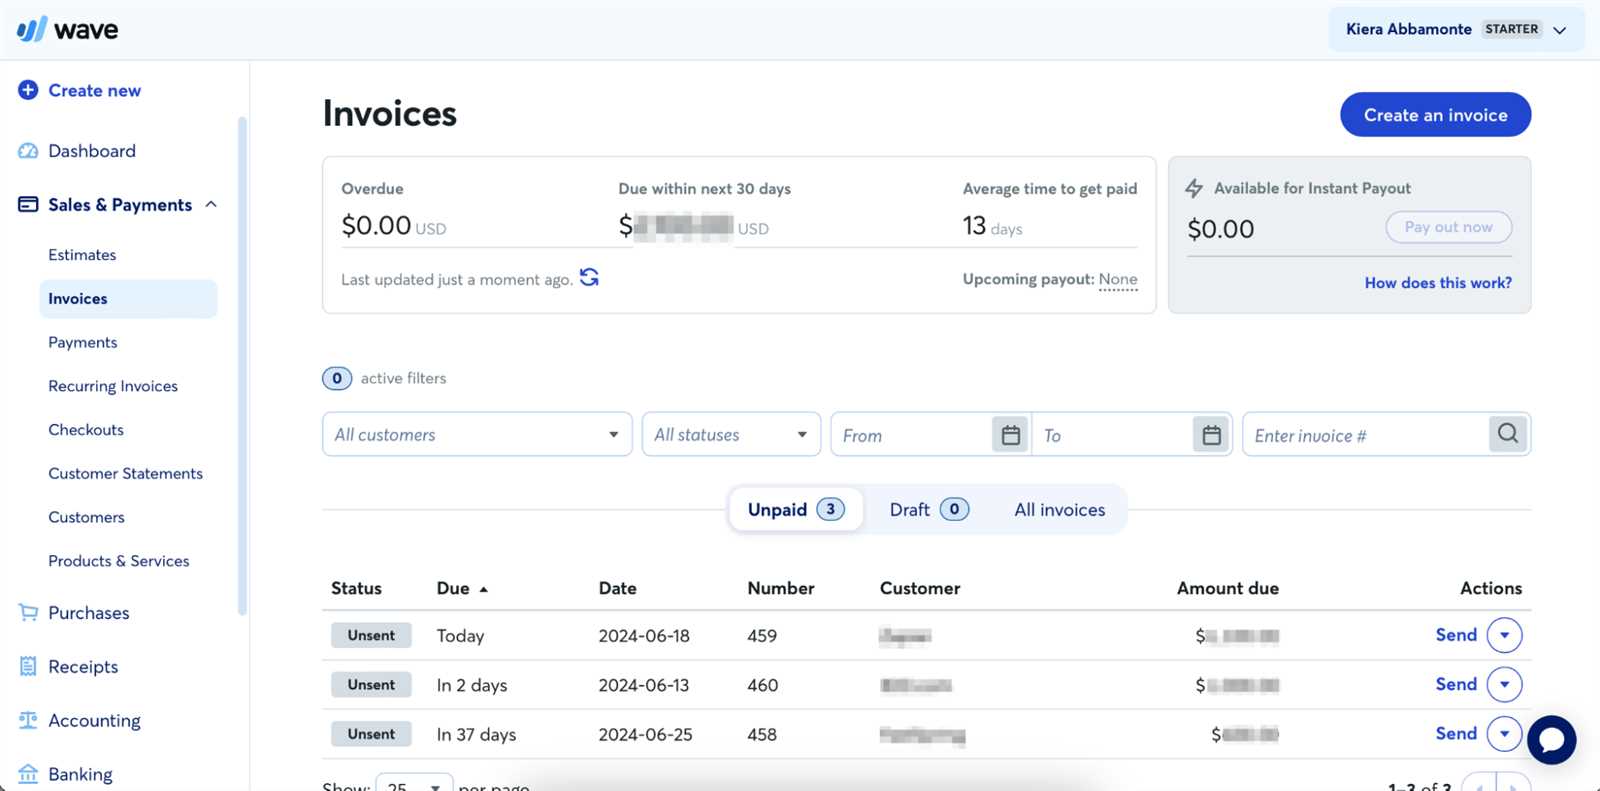Screen dimensions: 1600x791
Task: Open Customer Statements in the sidebar
Action: click(126, 473)
